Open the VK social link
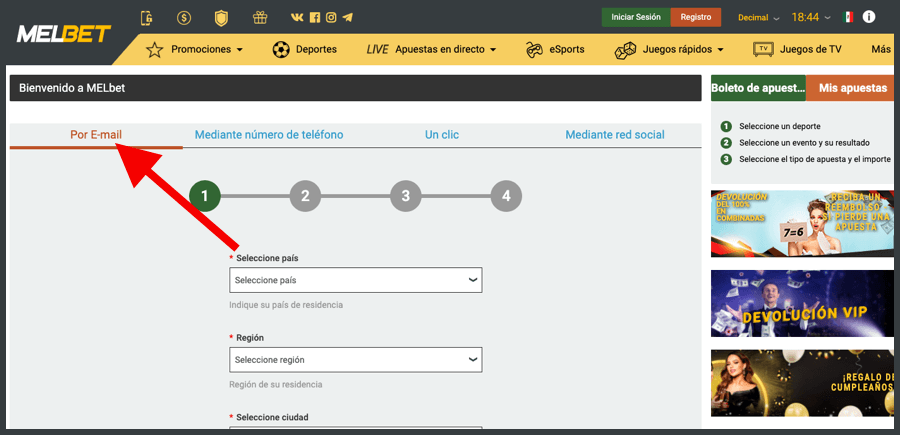 coord(297,18)
